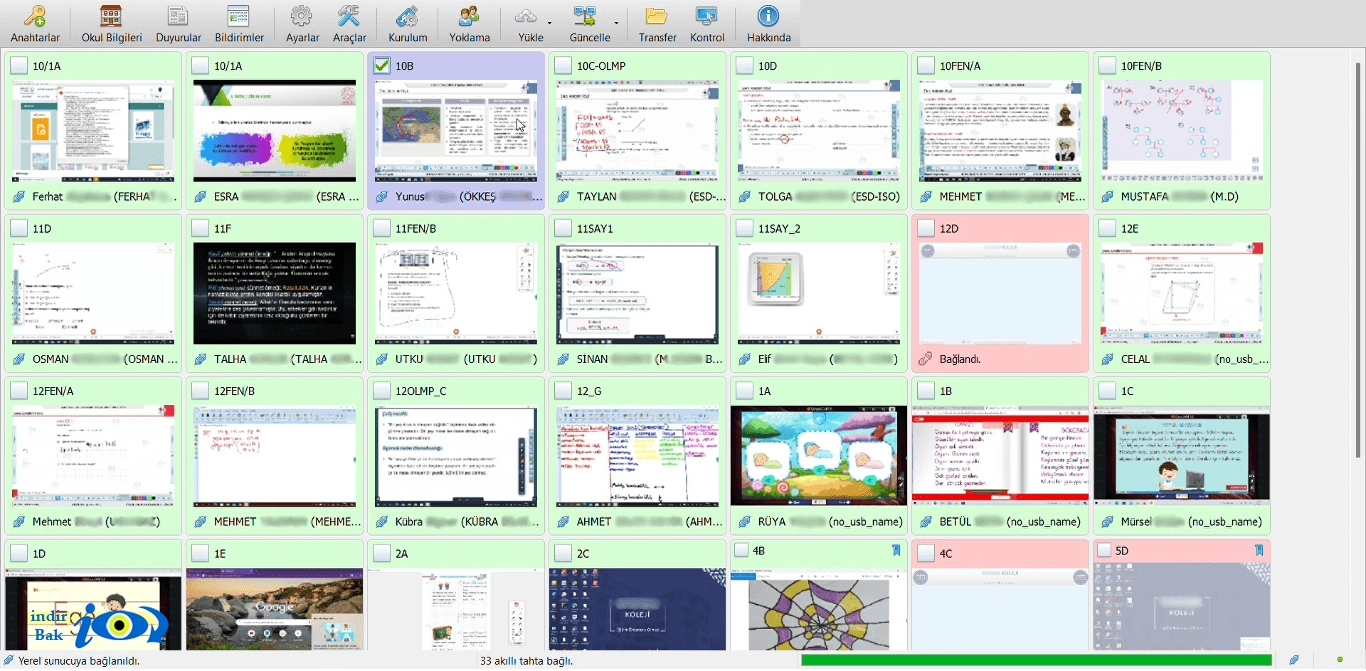Check the 10C-OLMP board checkbox

pos(563,65)
